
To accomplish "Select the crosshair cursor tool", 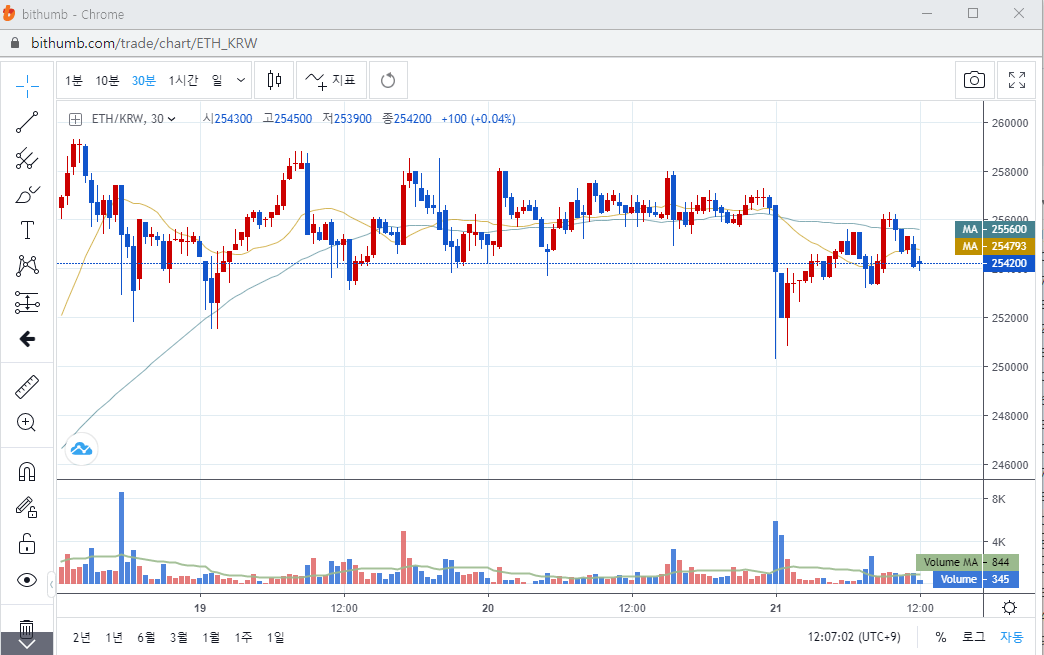I will coord(27,84).
